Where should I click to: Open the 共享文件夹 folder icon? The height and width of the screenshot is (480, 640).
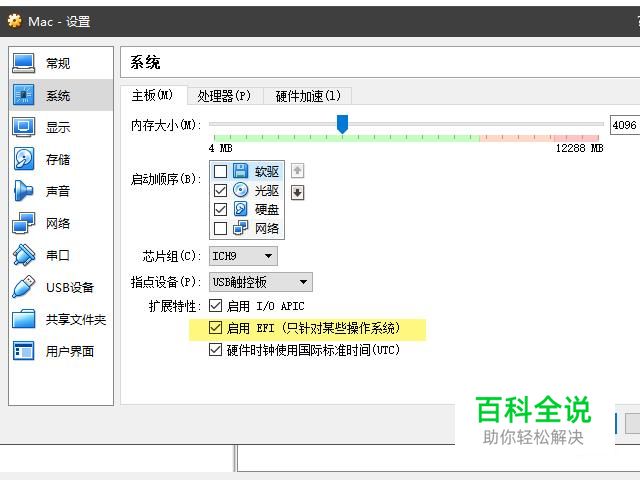point(23,319)
